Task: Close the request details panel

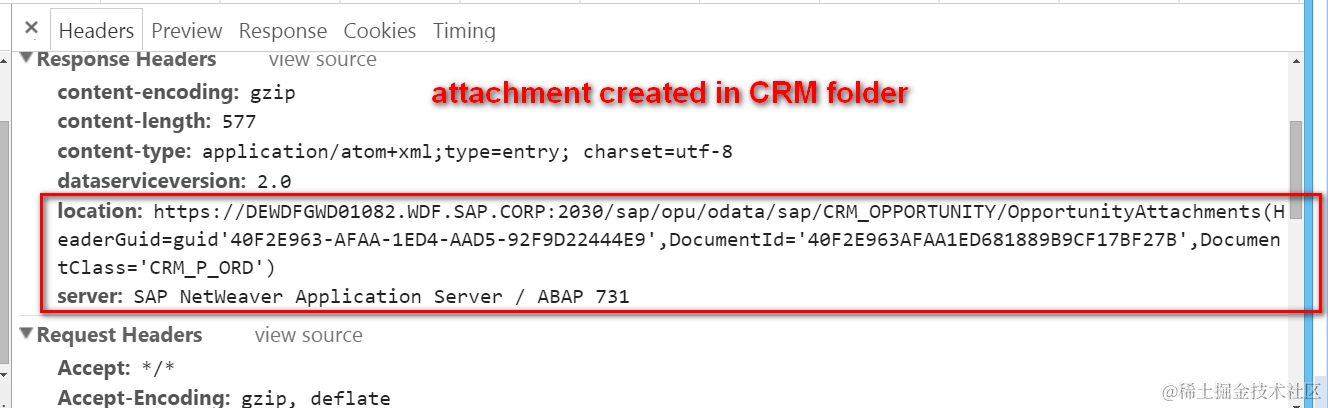Action: click(31, 29)
